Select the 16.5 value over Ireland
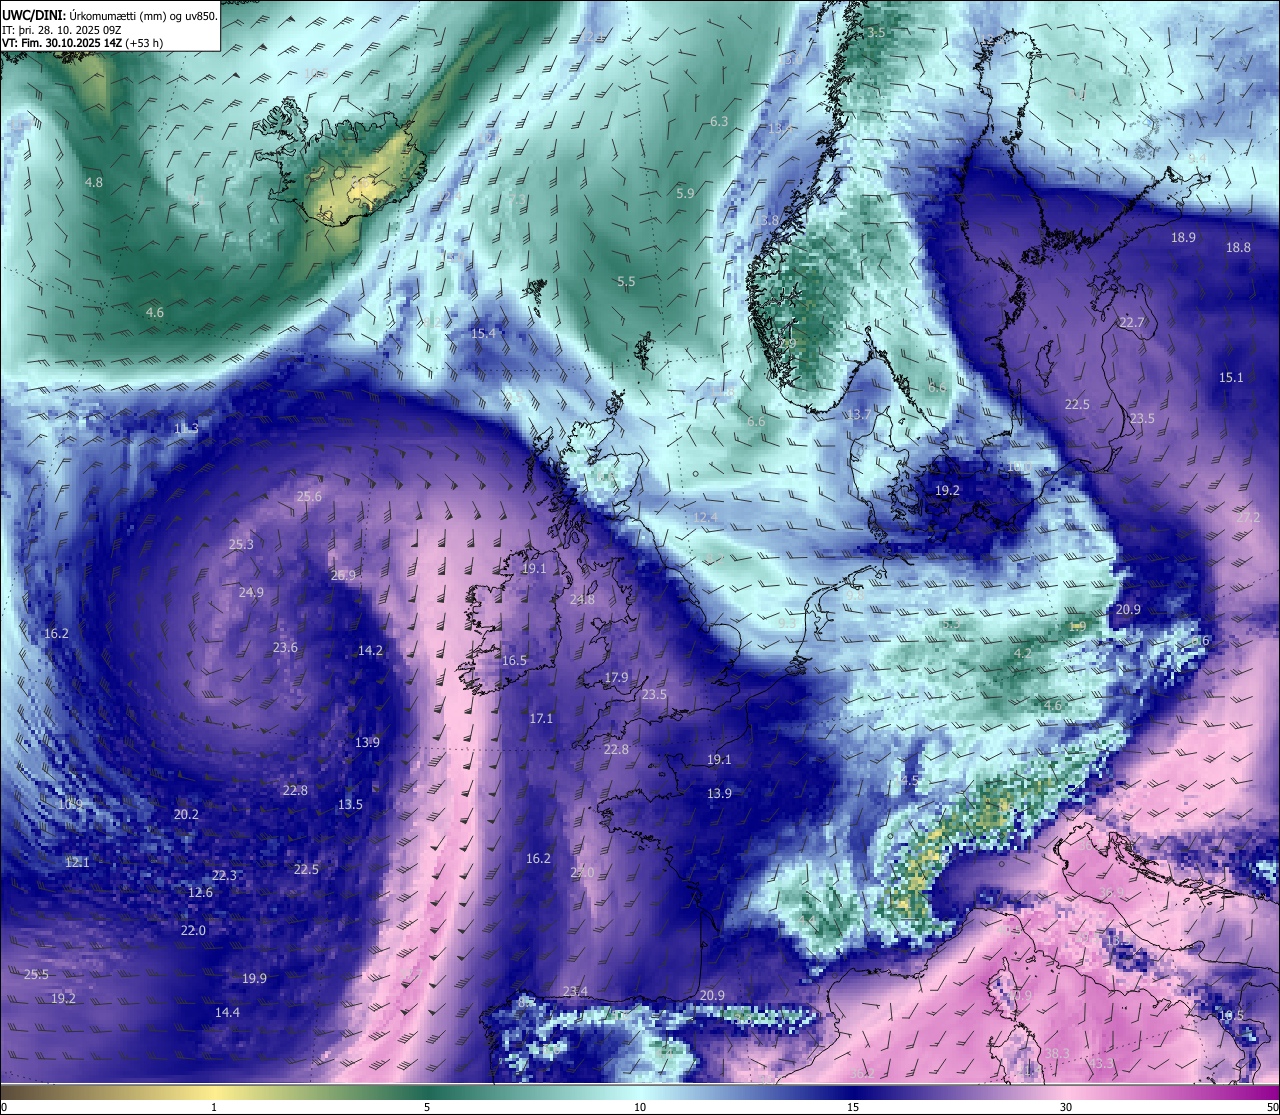Screen dimensions: 1280x1115 click(x=514, y=660)
